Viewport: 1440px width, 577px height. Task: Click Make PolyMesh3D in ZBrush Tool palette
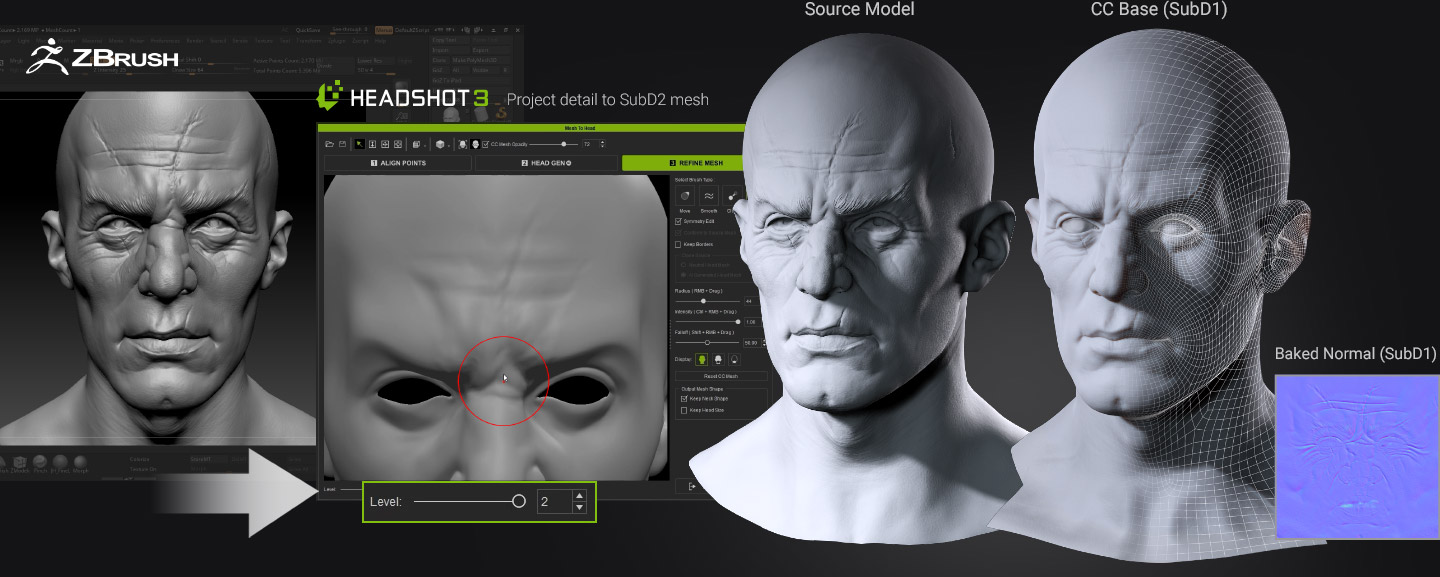coord(480,60)
